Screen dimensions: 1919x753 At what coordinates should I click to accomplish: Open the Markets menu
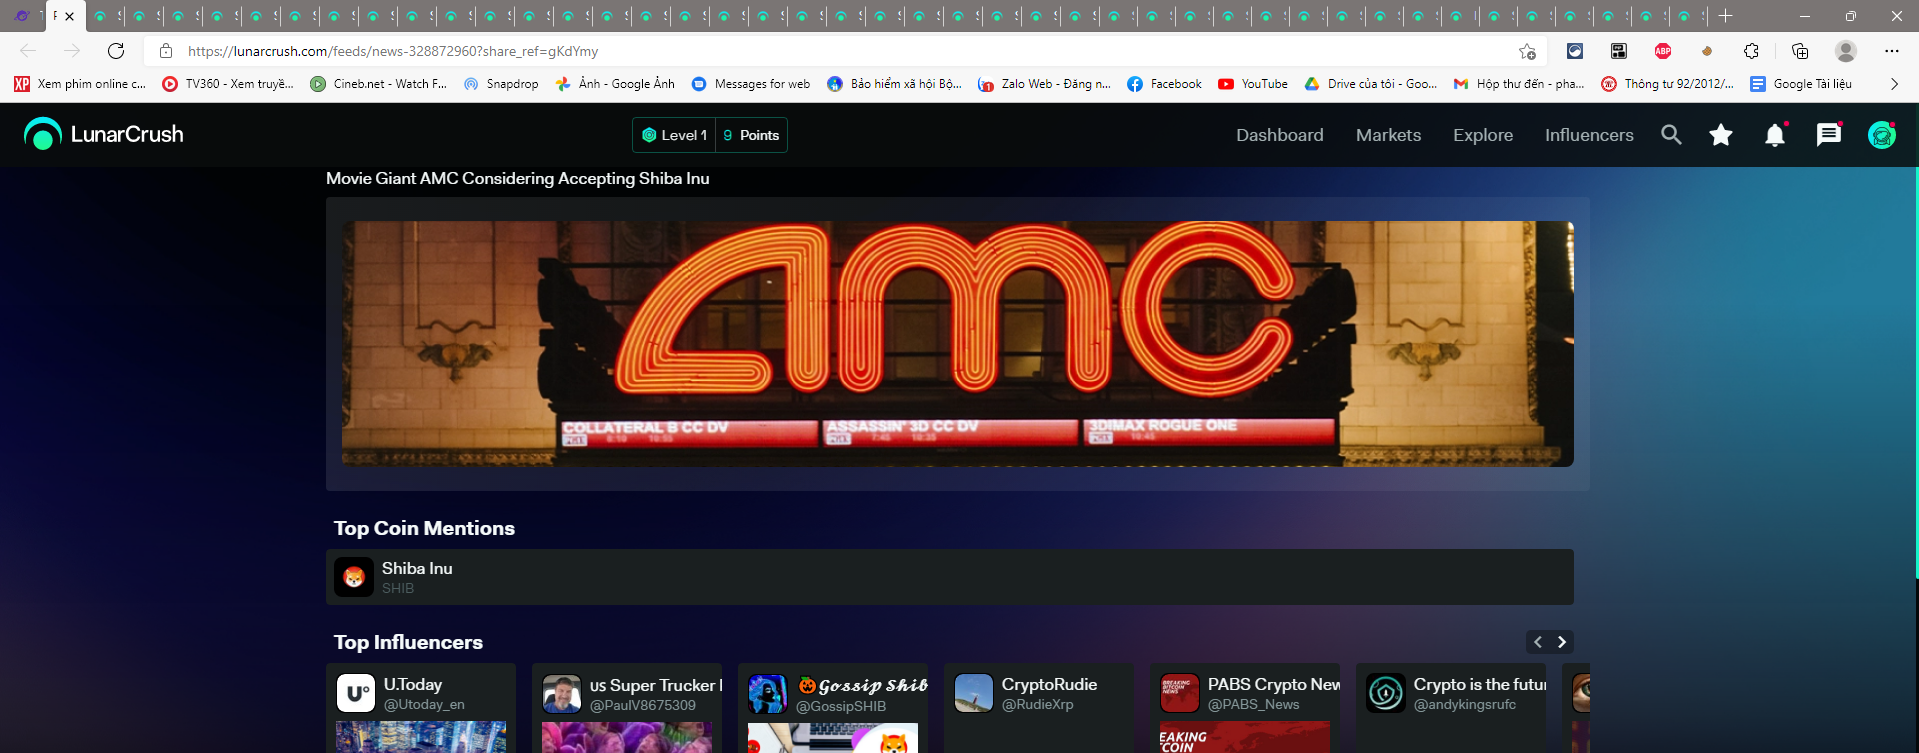[x=1388, y=135]
